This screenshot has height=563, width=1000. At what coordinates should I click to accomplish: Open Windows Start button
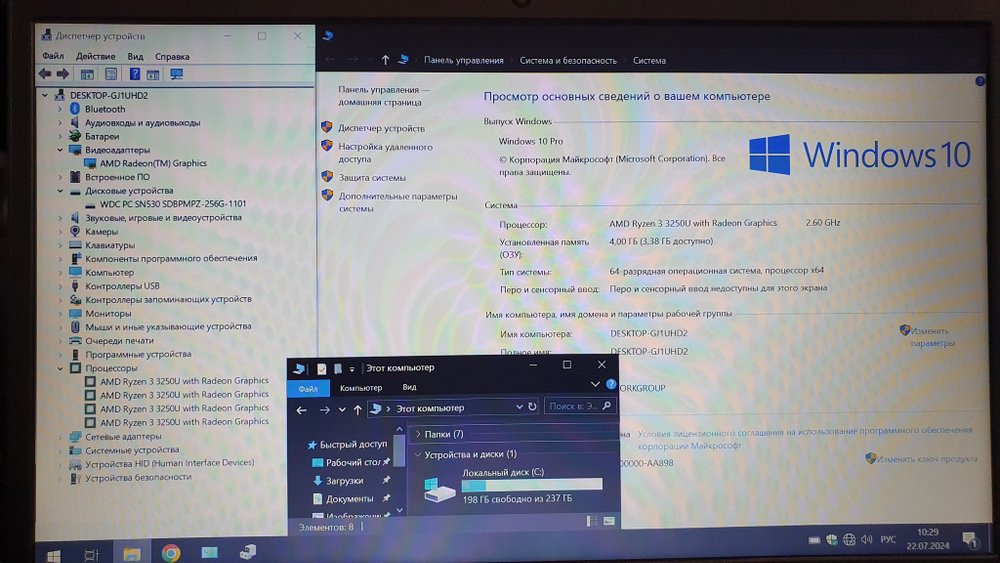54,555
